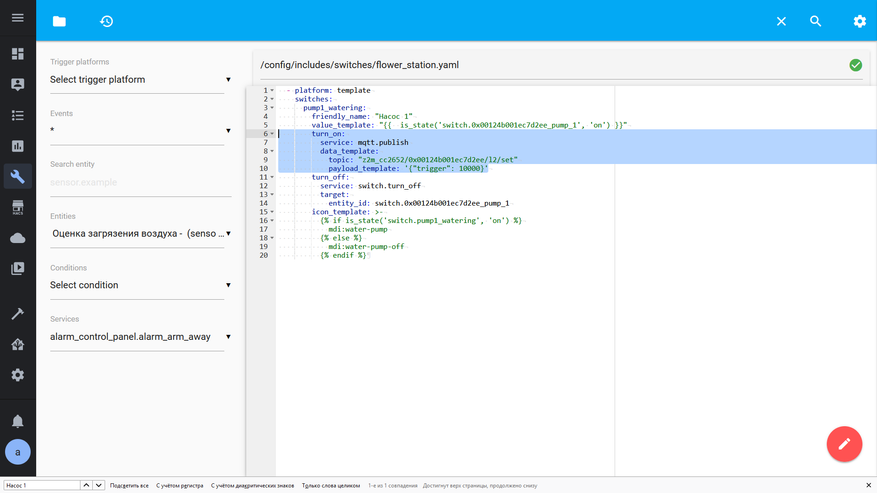Open the hamburger menu in the sidebar

point(17,18)
